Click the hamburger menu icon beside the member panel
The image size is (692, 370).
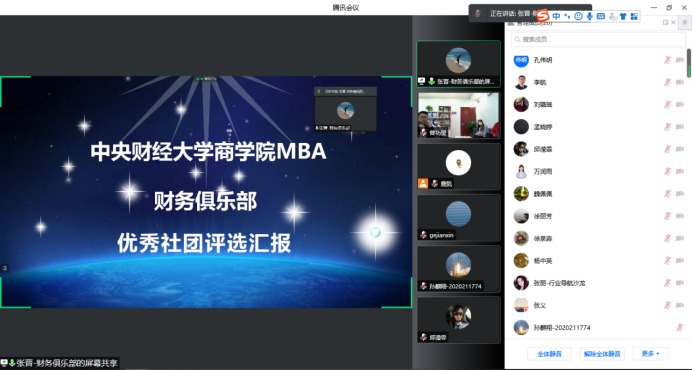[x=685, y=23]
